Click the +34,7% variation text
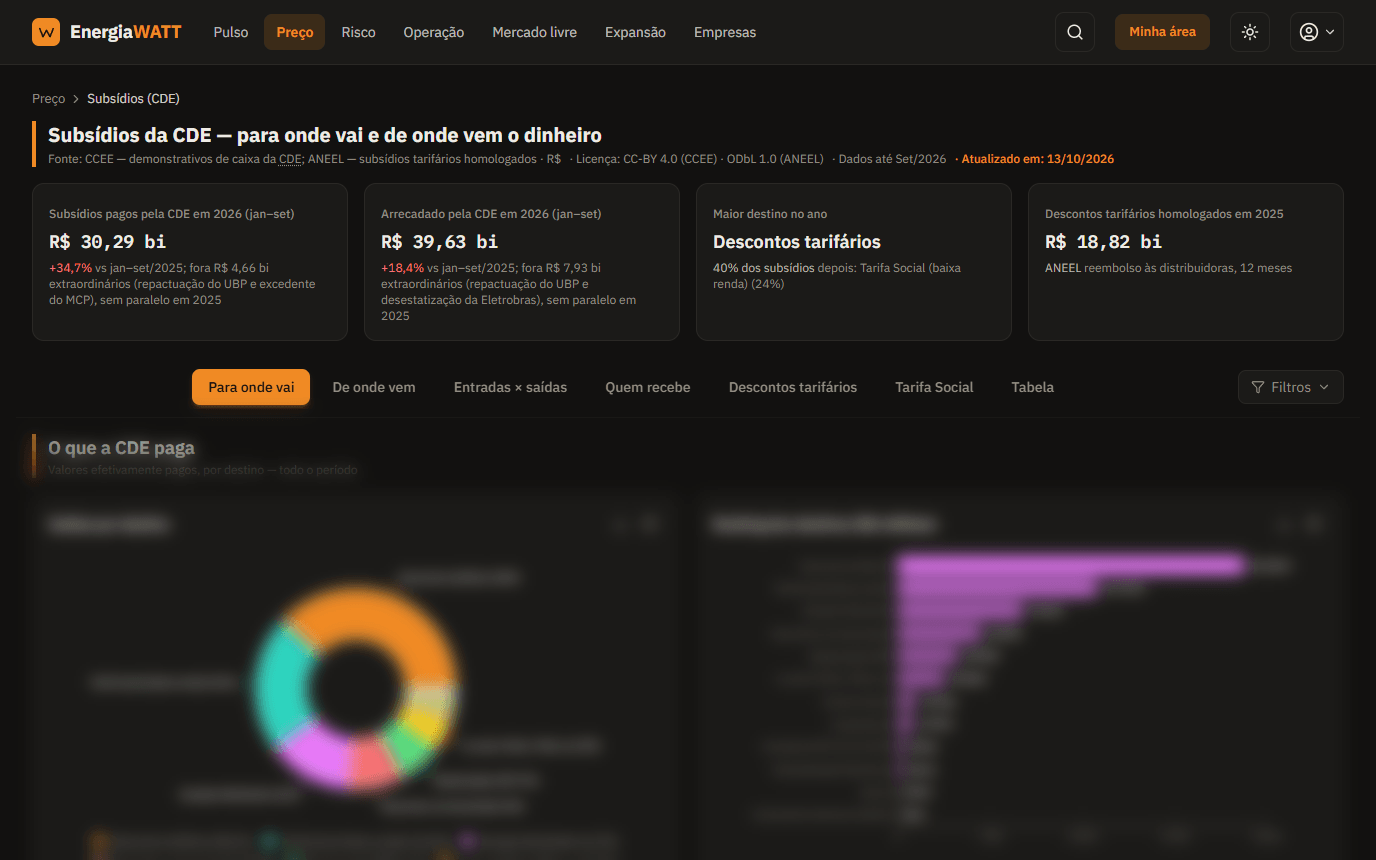Image resolution: width=1376 pixels, height=860 pixels. (70, 268)
